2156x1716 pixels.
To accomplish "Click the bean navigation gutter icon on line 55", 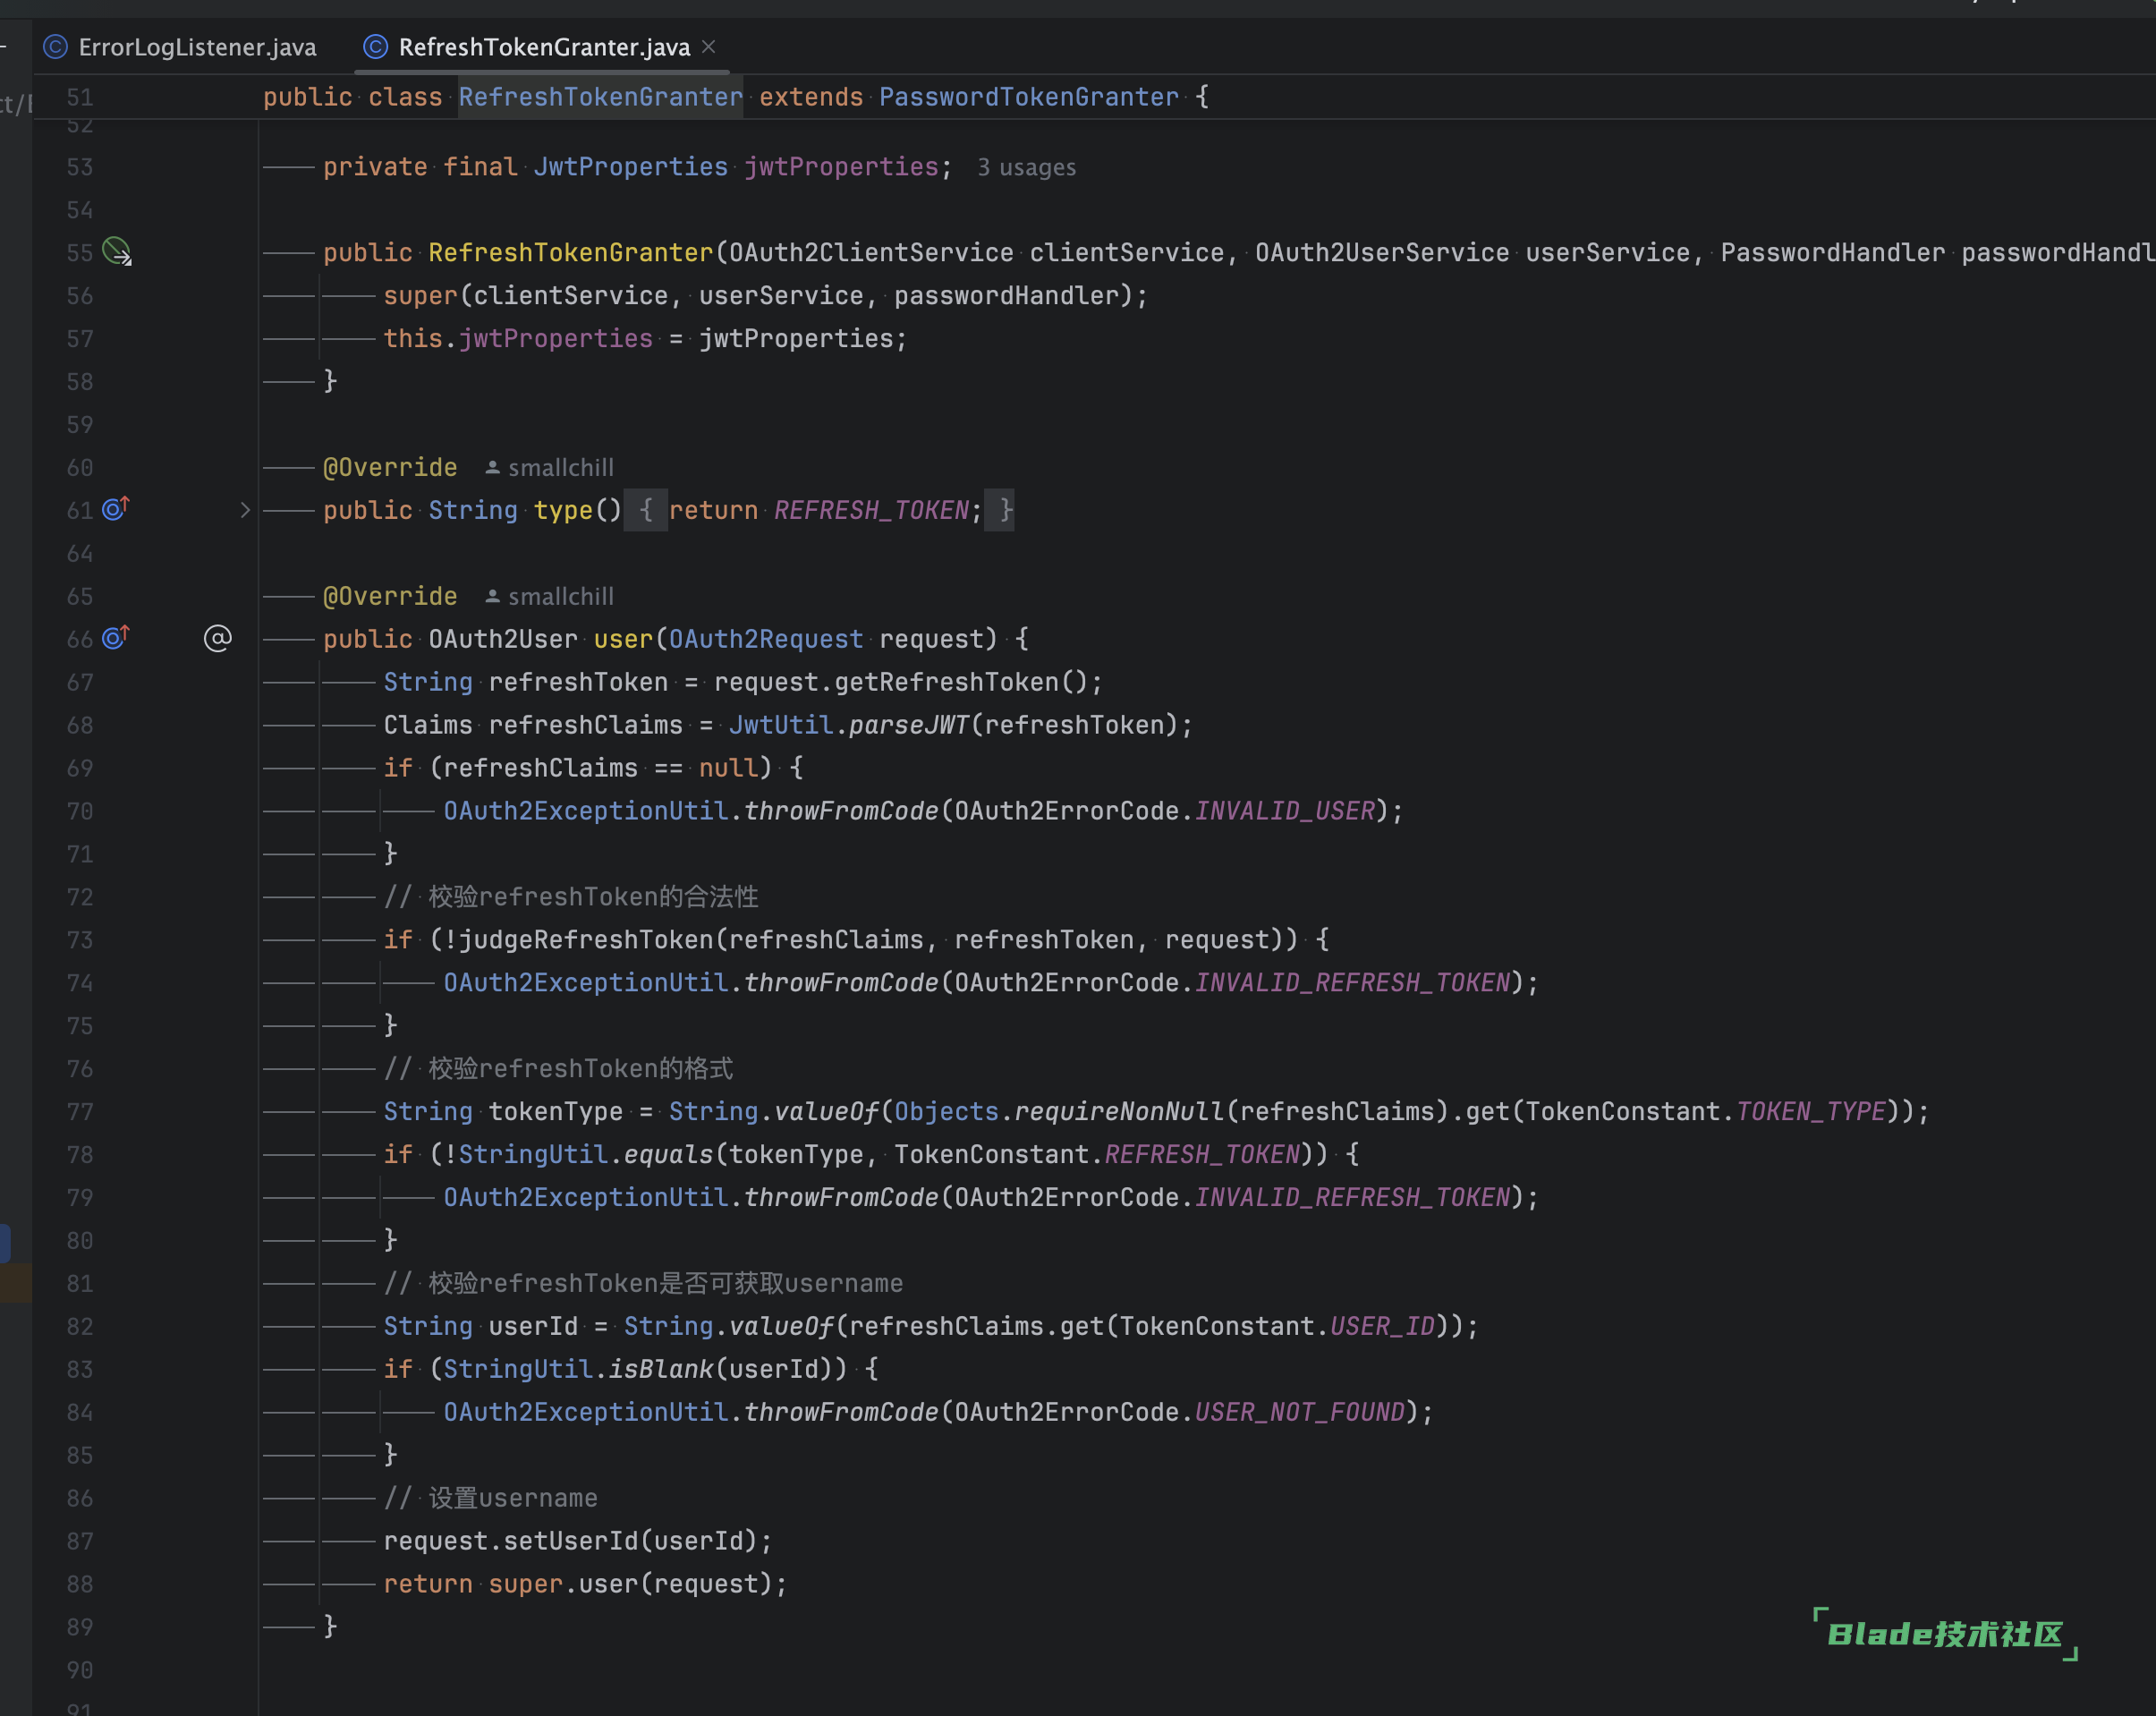I will click(x=117, y=251).
